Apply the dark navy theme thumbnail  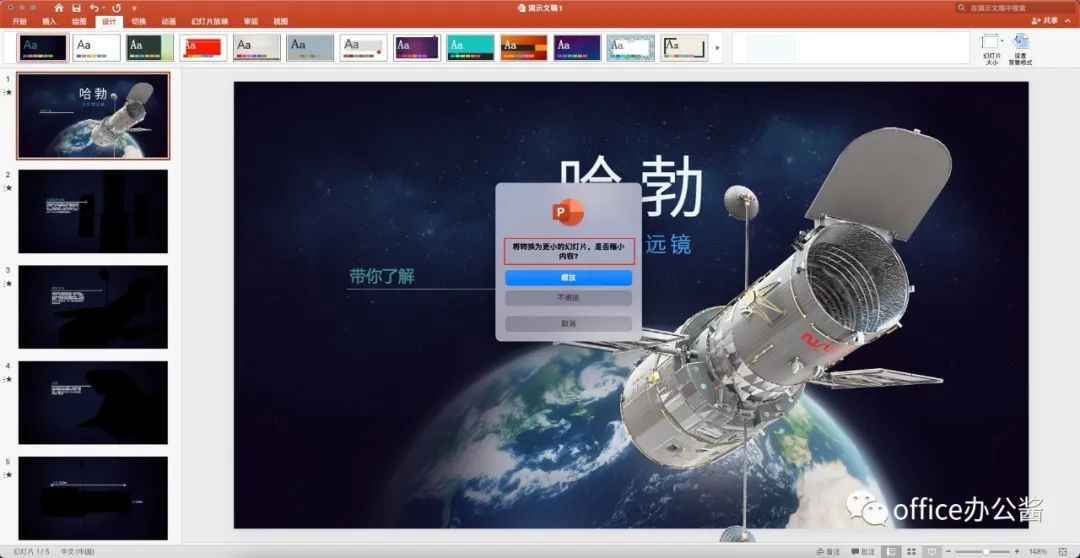[x=43, y=48]
